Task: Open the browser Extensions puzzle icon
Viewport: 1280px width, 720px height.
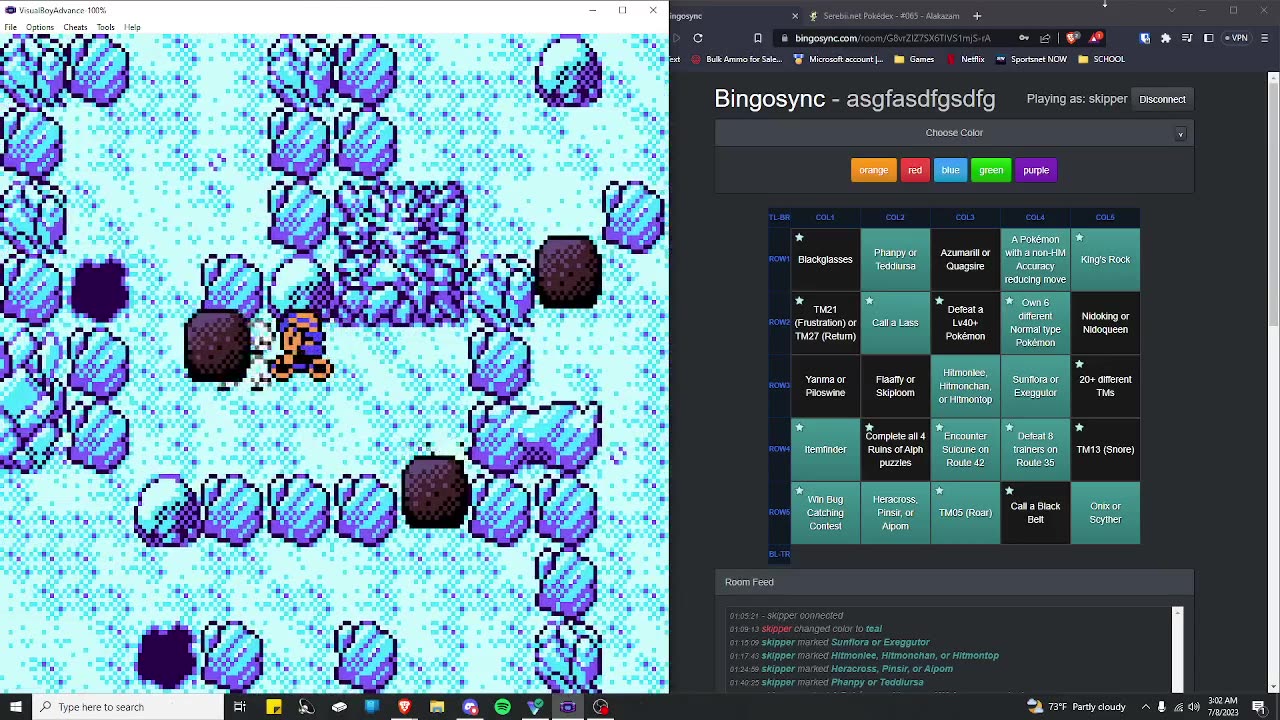Action: point(1166,38)
